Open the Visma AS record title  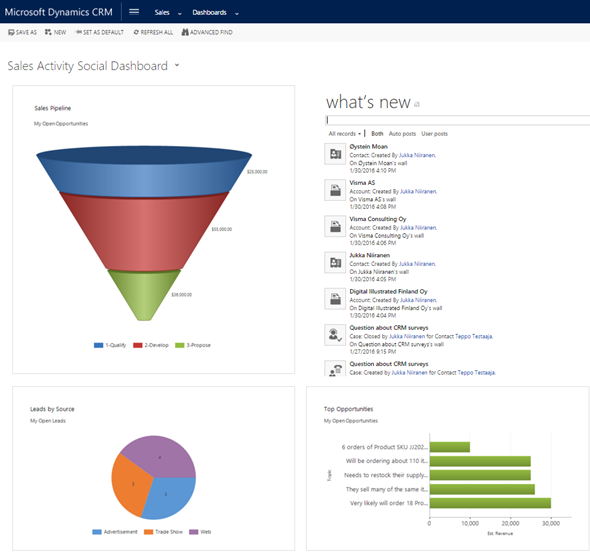[362, 182]
